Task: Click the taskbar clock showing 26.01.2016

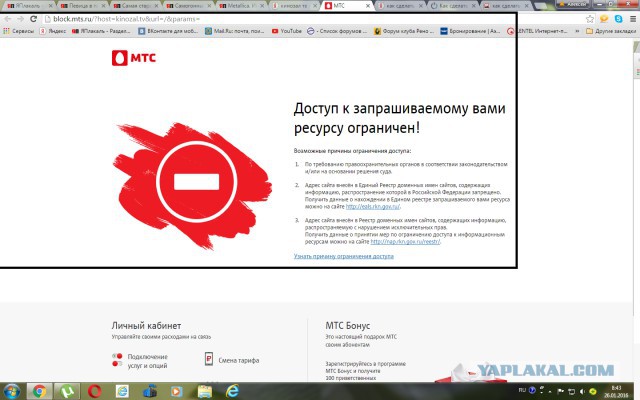Action: 616,391
